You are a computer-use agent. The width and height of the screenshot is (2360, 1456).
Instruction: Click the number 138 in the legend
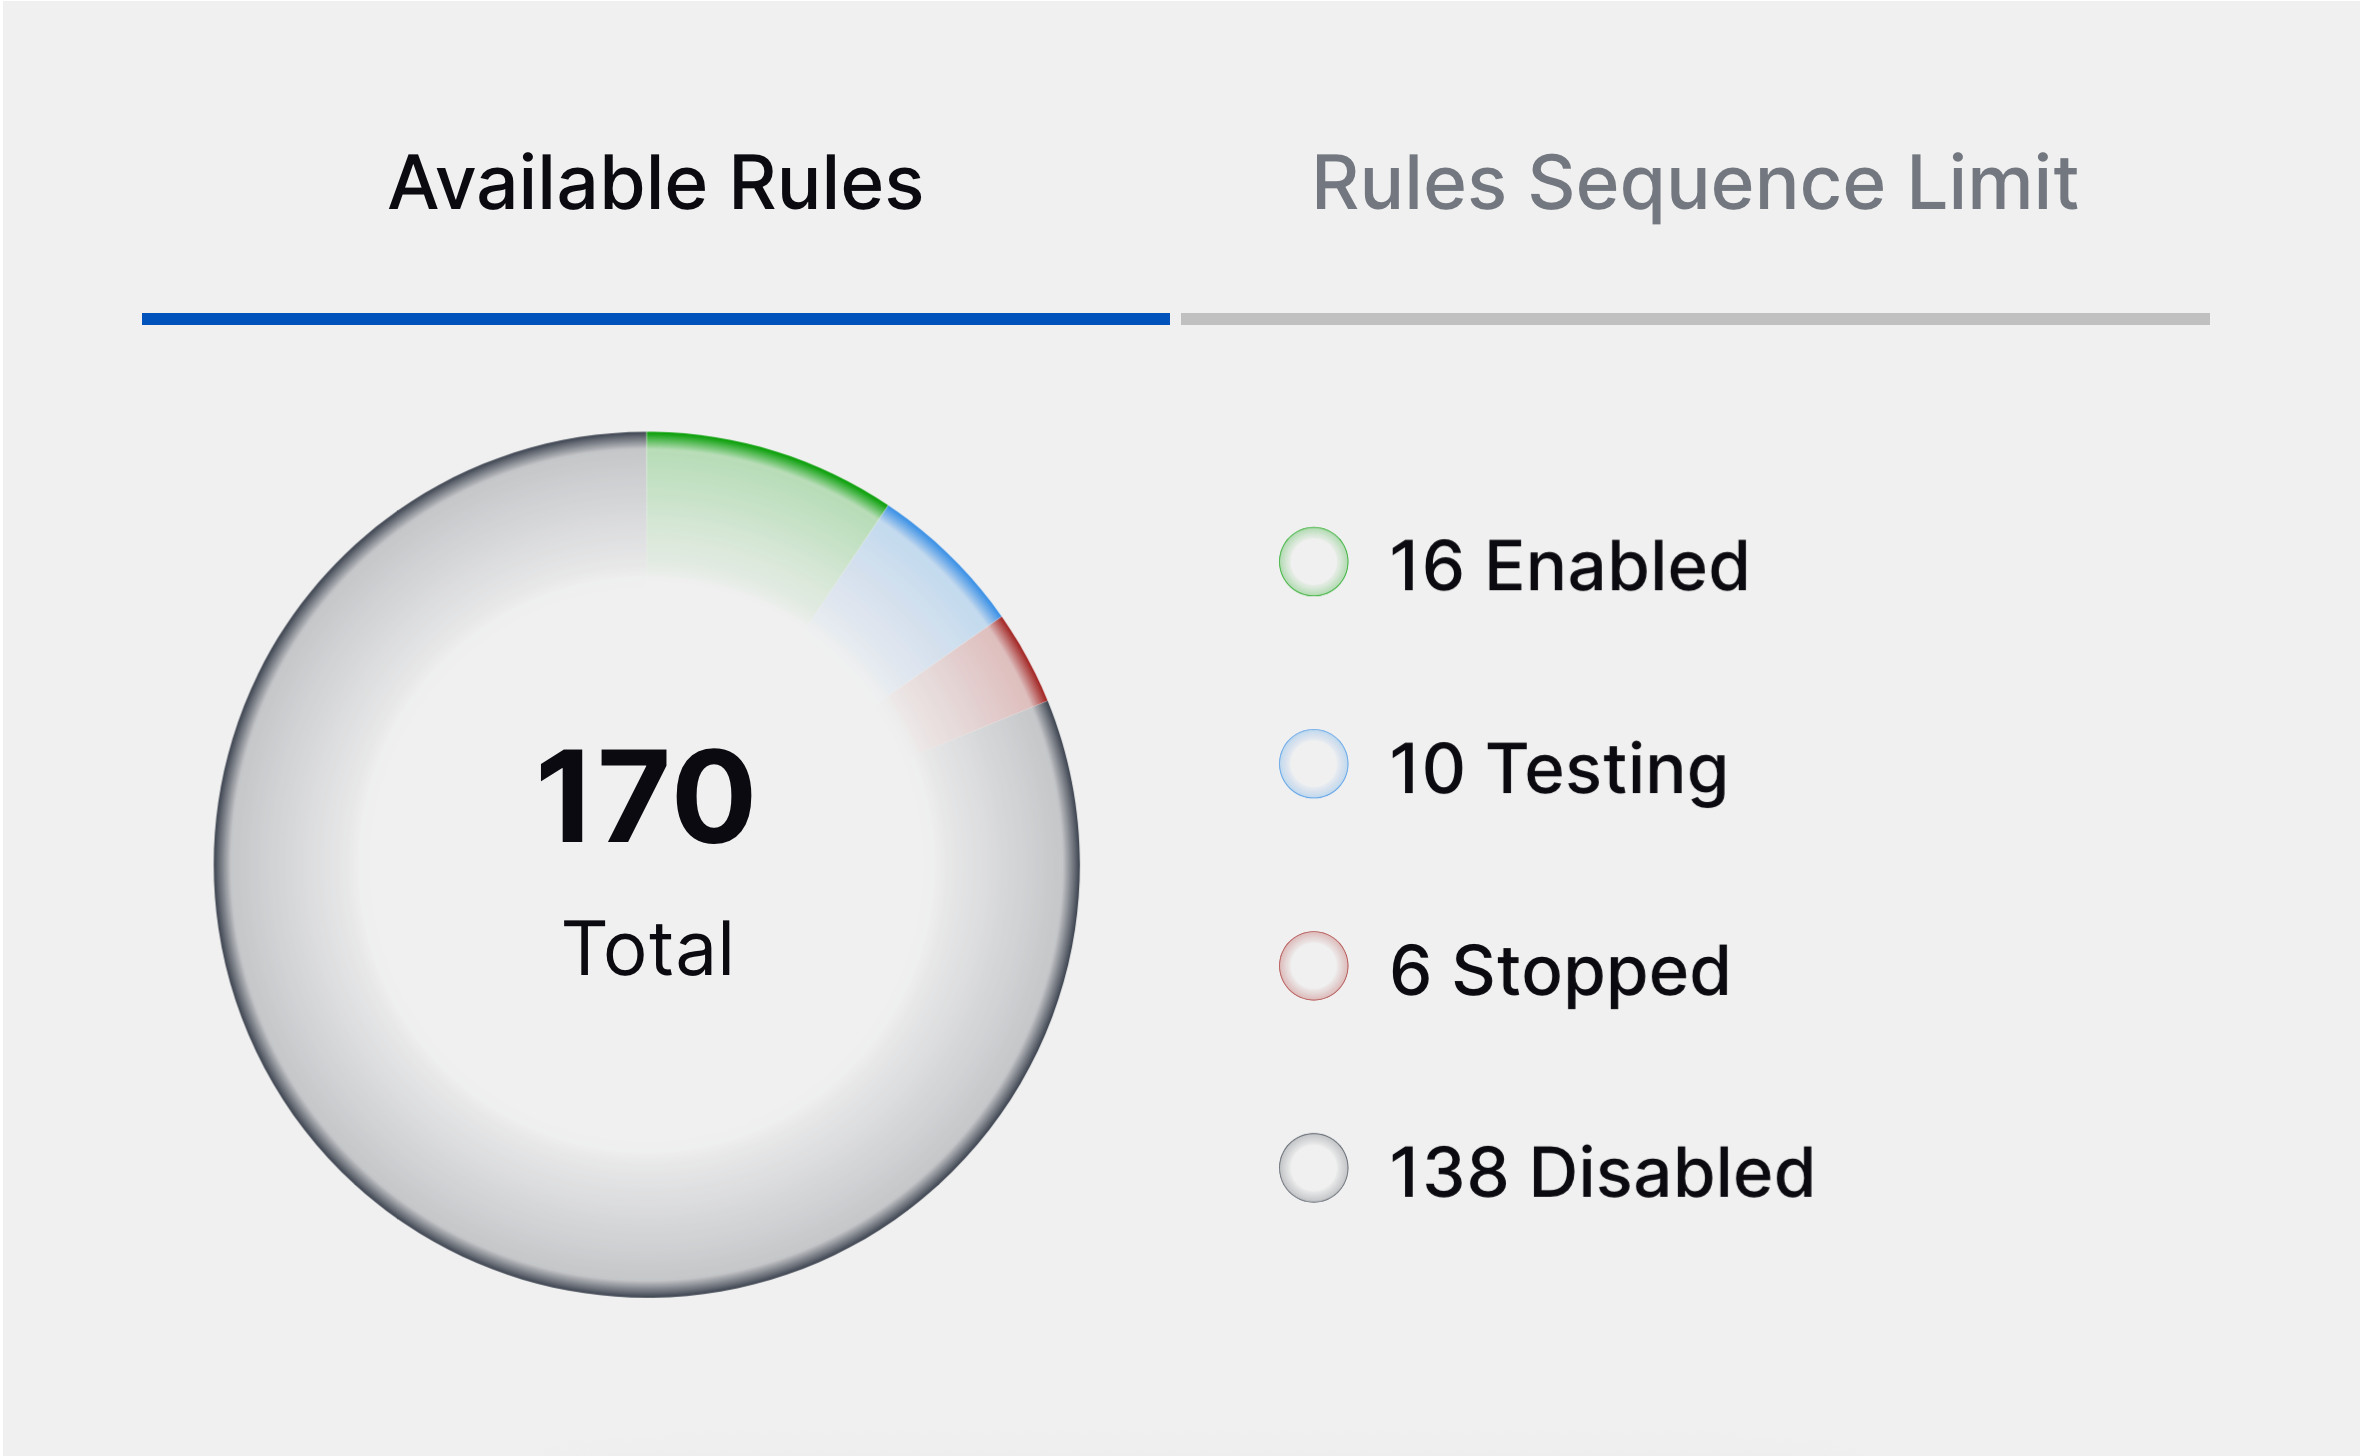click(1449, 1172)
